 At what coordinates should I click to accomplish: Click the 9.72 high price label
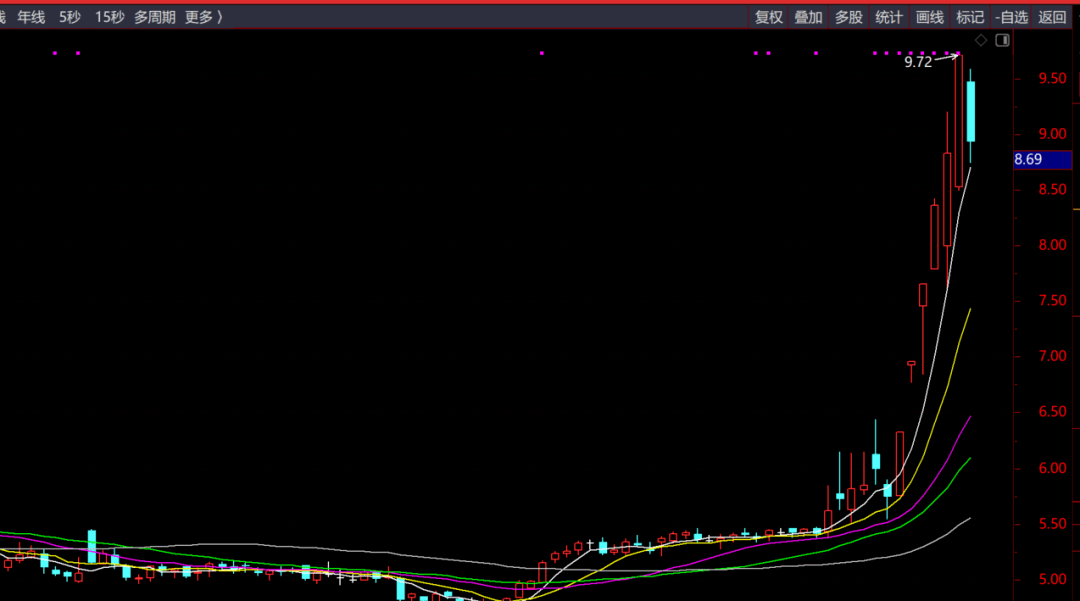[917, 62]
